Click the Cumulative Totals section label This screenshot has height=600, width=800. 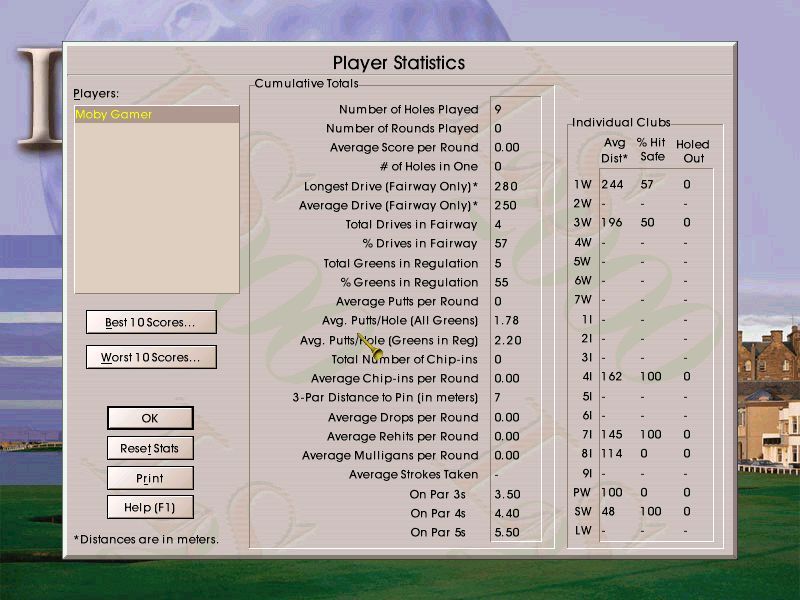click(304, 83)
